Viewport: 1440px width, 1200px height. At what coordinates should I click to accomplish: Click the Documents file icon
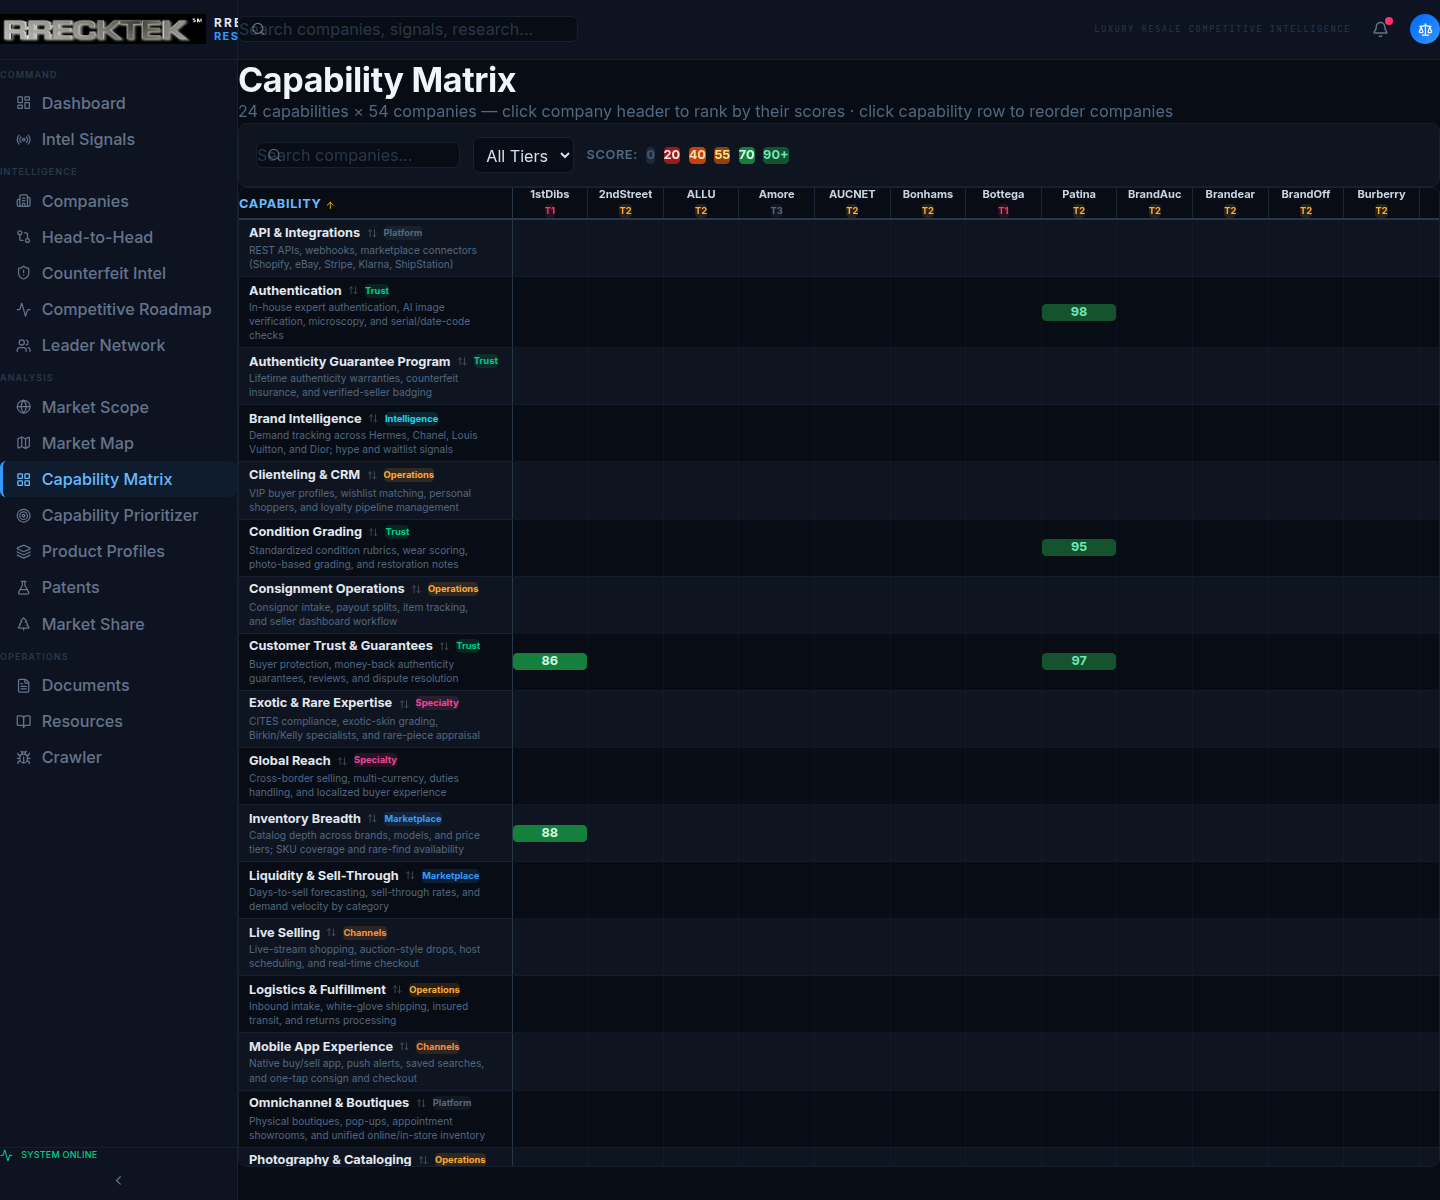coord(24,685)
